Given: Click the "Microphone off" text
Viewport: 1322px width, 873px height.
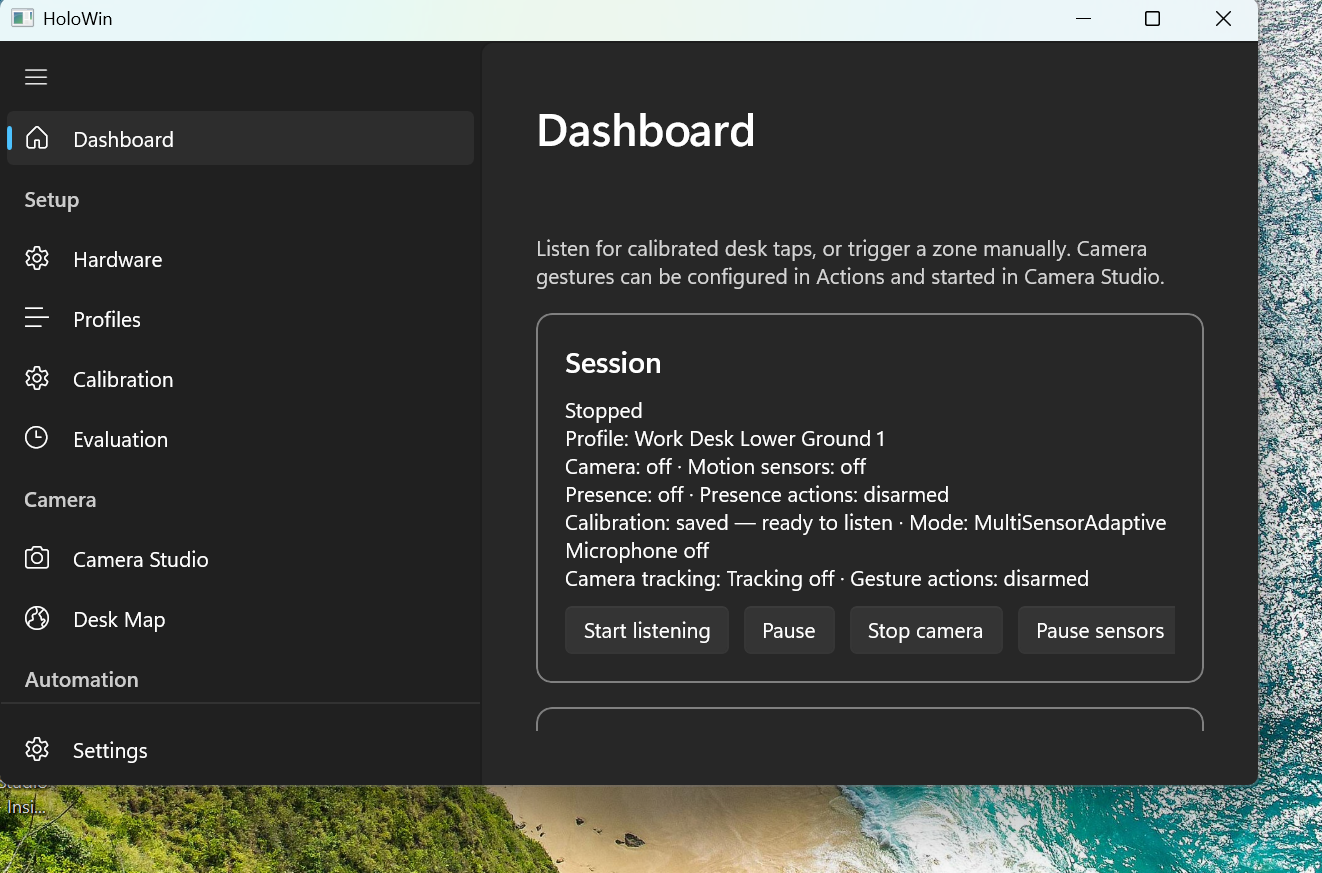Looking at the screenshot, I should click(x=637, y=551).
